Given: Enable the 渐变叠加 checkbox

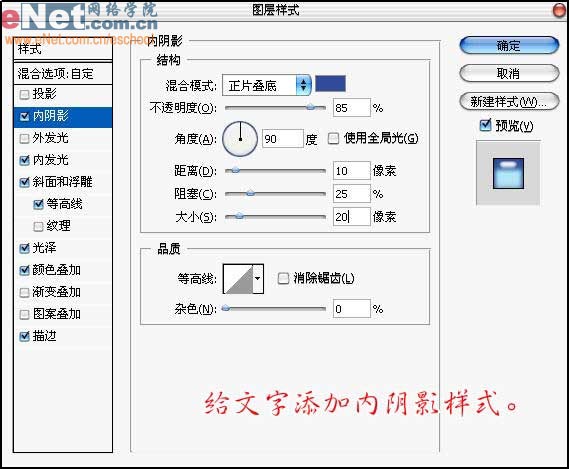Looking at the screenshot, I should [24, 293].
